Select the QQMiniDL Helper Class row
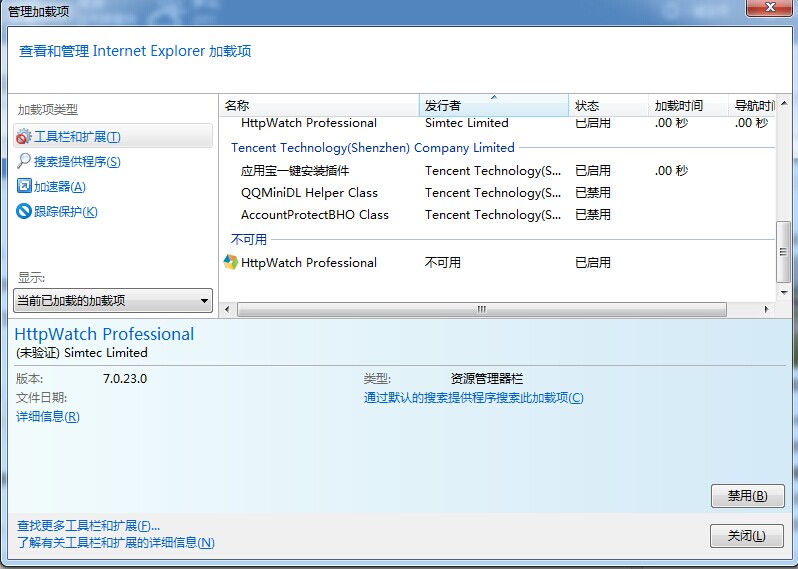The width and height of the screenshot is (798, 569). coord(309,193)
